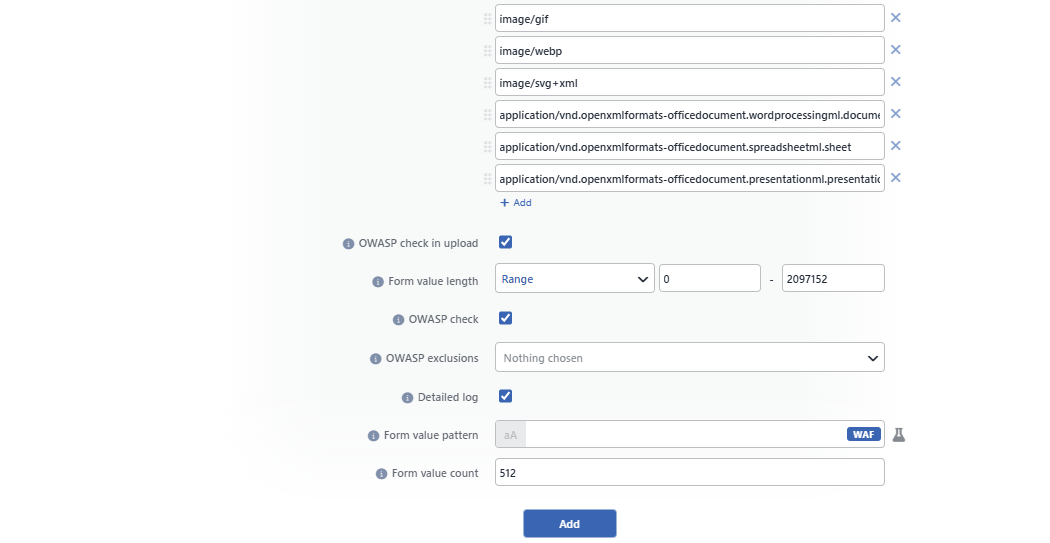Open the Form value length Range dropdown
This screenshot has height=543, width=1050.
click(575, 279)
